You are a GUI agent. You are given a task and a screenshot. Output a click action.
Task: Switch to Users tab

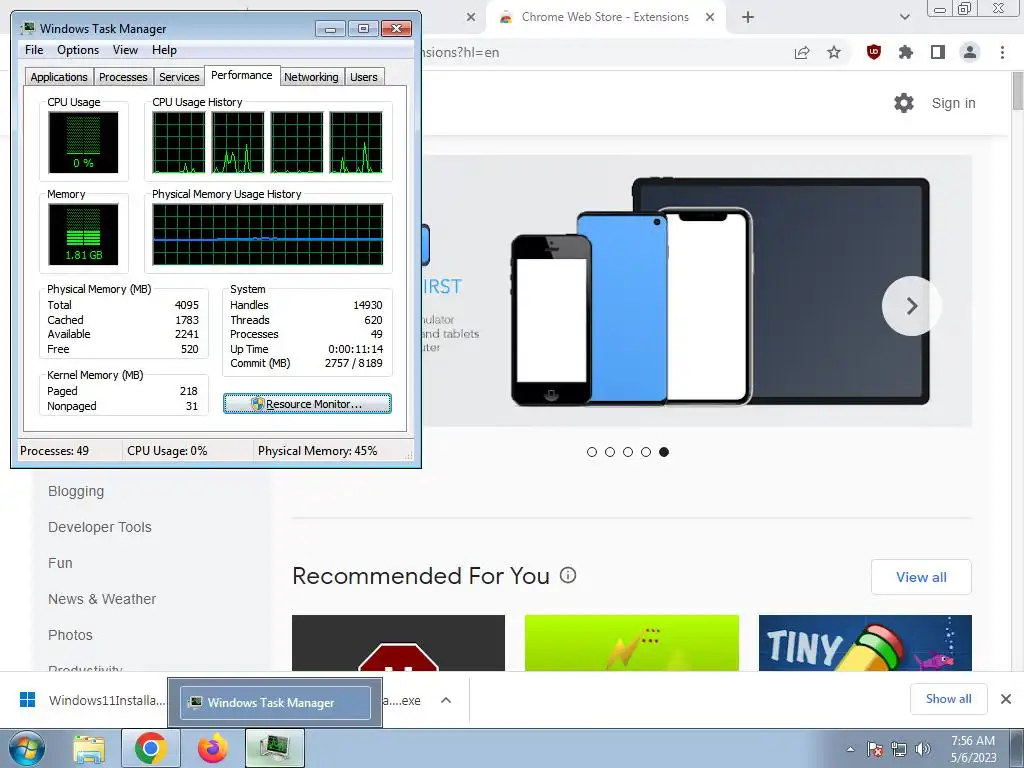pyautogui.click(x=364, y=77)
